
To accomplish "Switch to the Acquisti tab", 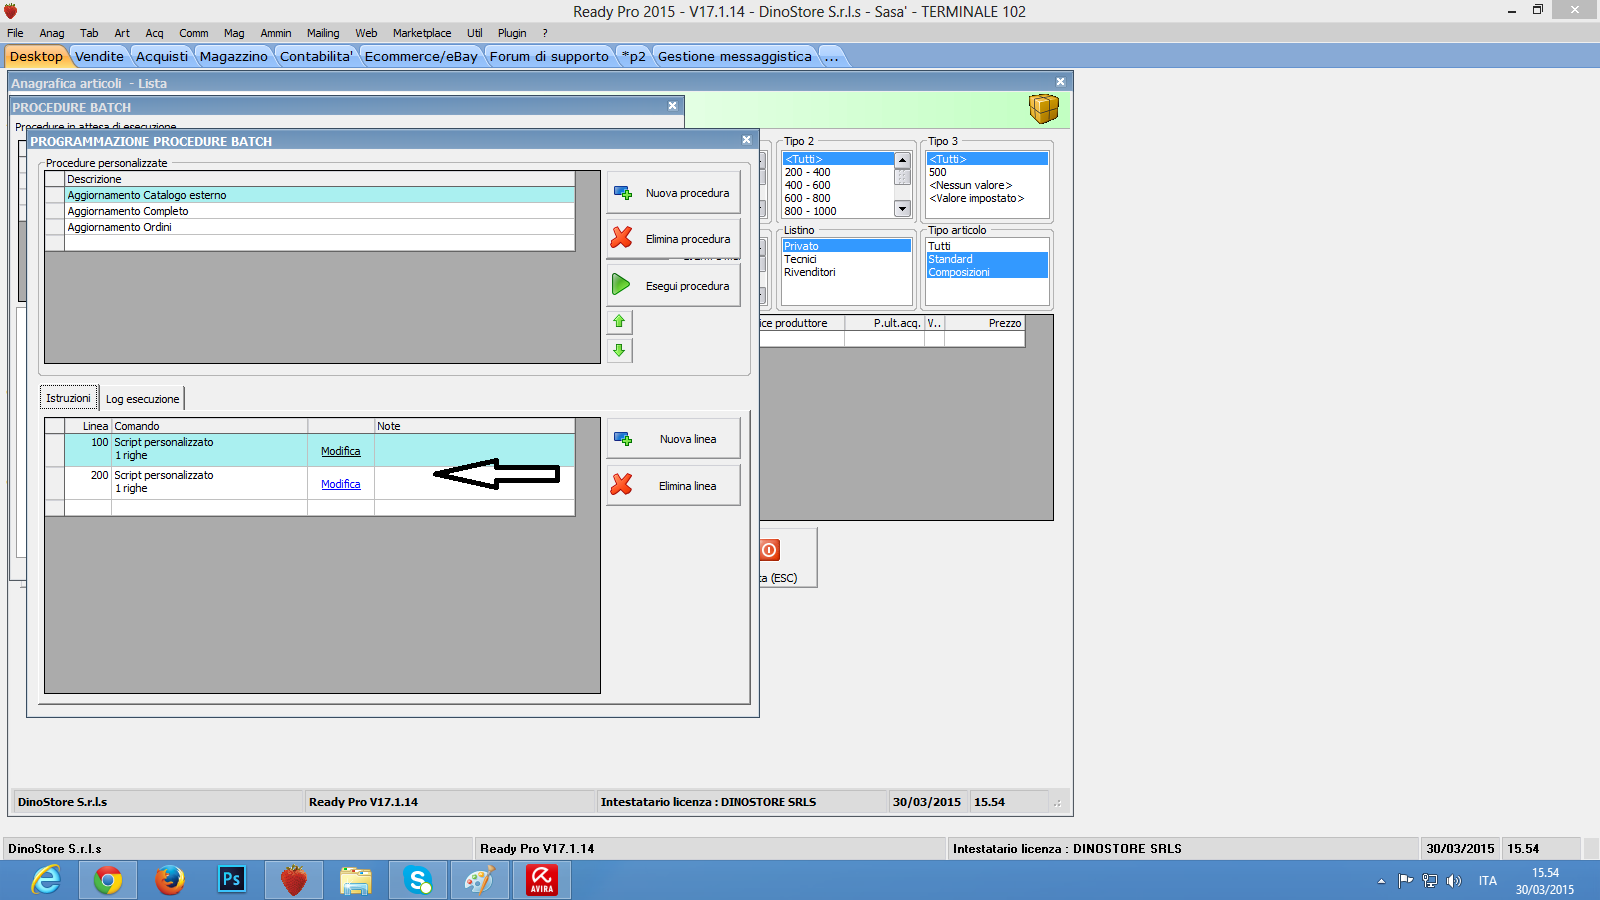I will coord(162,56).
